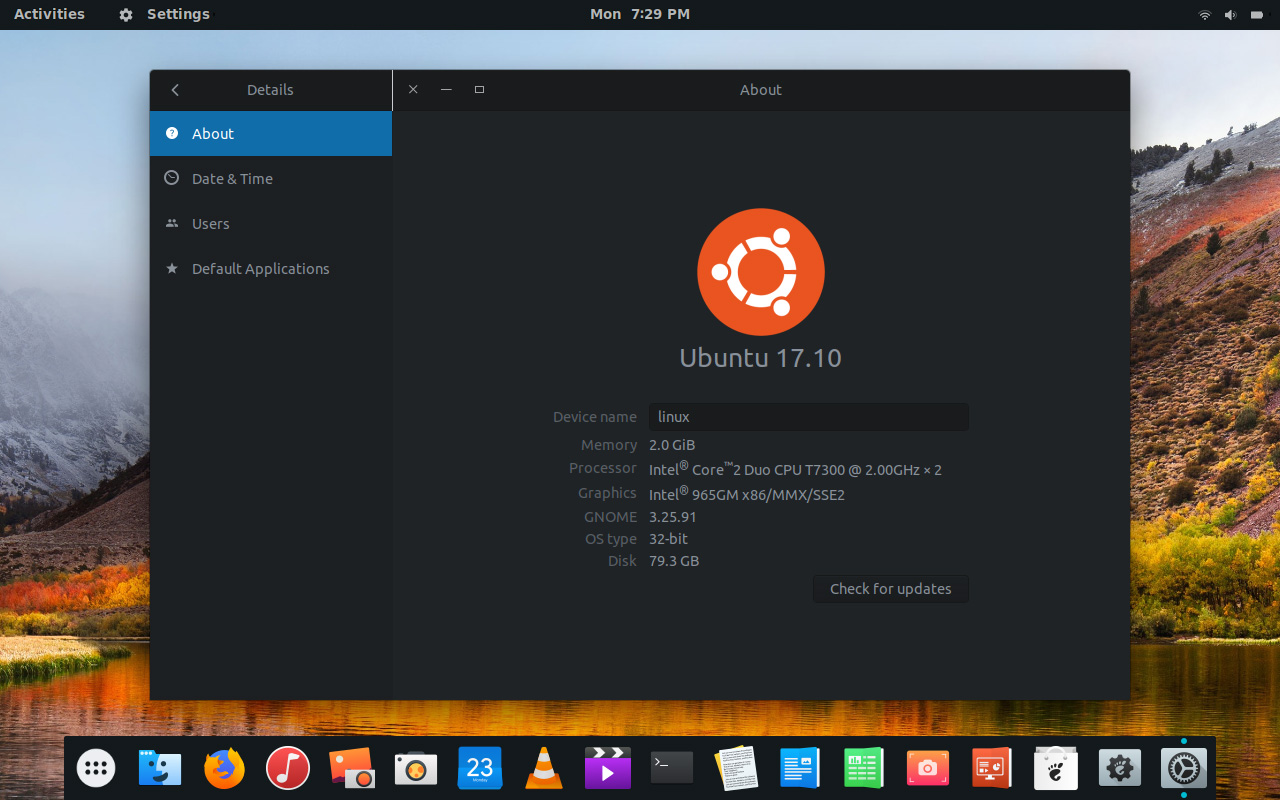The image size is (1280, 800).
Task: Click the Disk value 79.3 GB
Action: pos(674,561)
